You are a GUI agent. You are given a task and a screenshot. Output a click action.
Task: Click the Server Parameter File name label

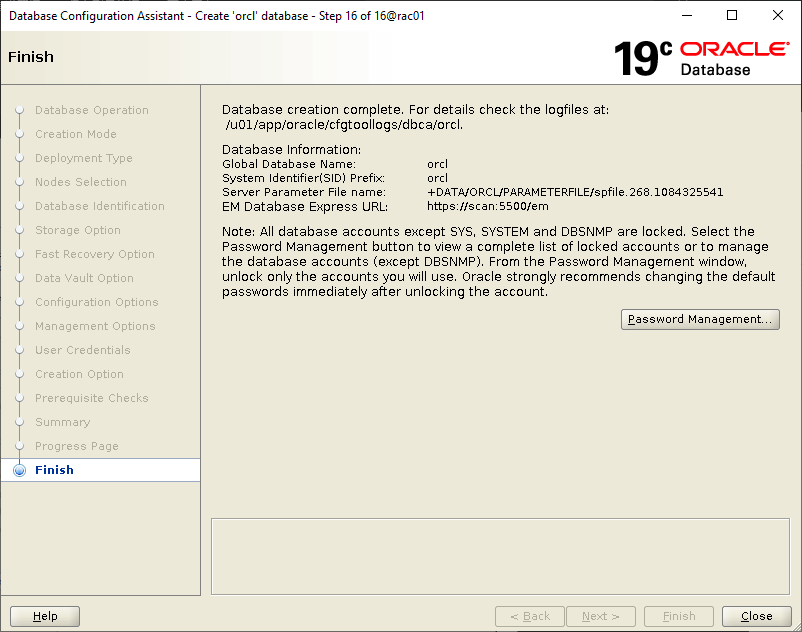(x=304, y=192)
